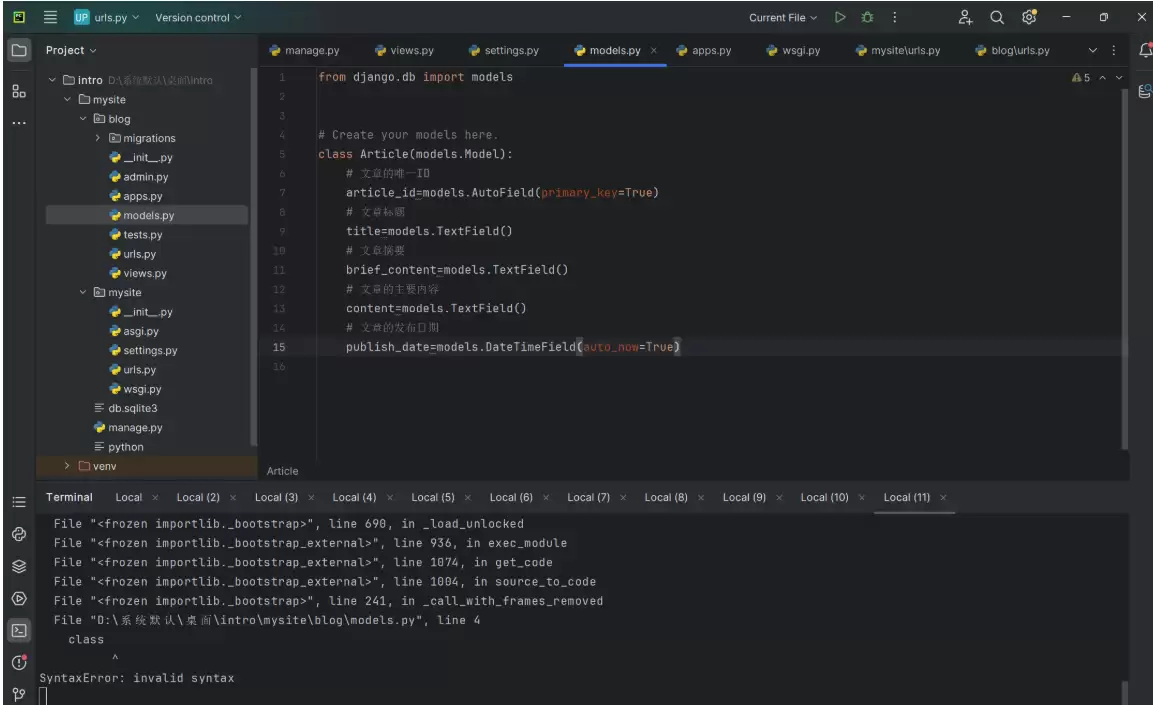Switch to blog\urls.py editor tab
Screen dimensions: 1153x705
tap(1012, 50)
